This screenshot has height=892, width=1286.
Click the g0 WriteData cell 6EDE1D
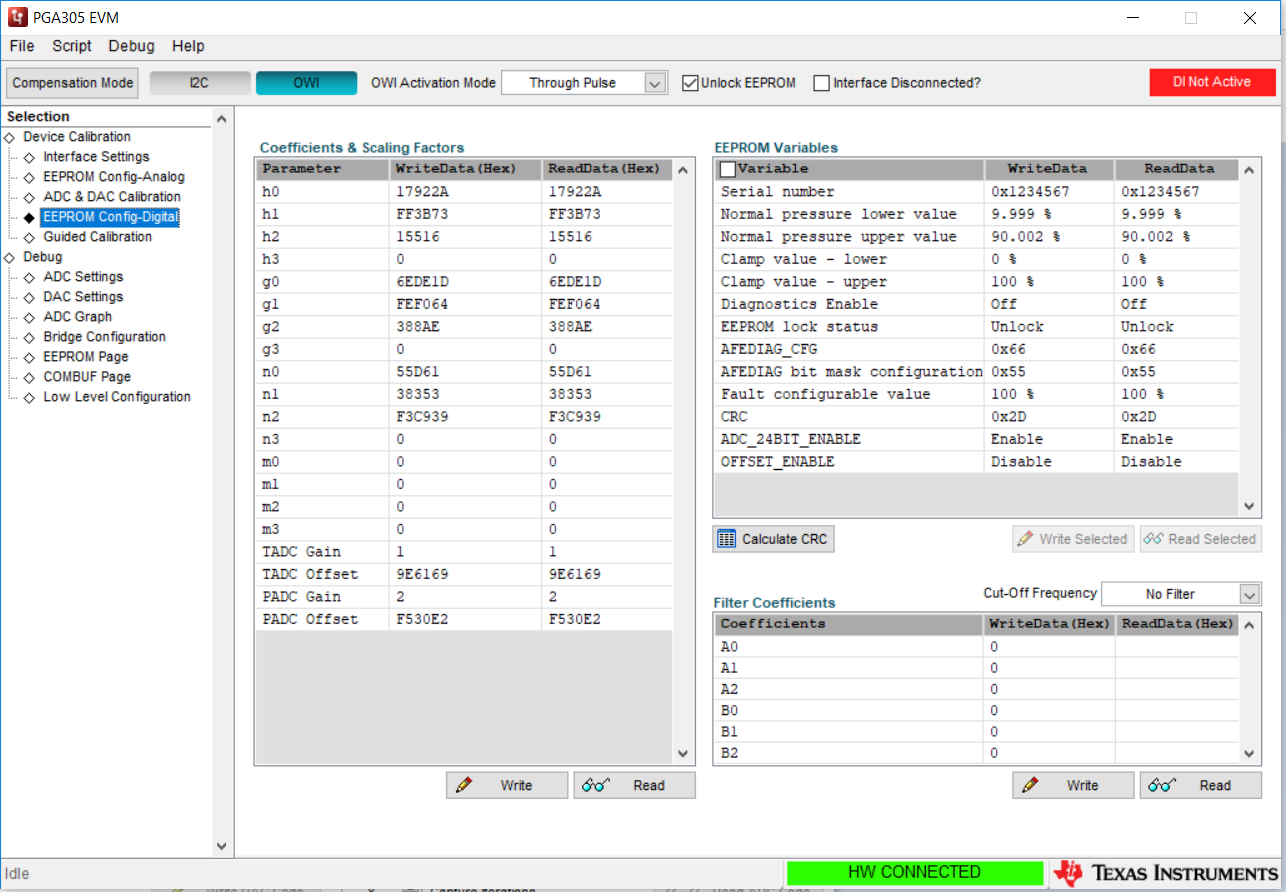click(466, 282)
